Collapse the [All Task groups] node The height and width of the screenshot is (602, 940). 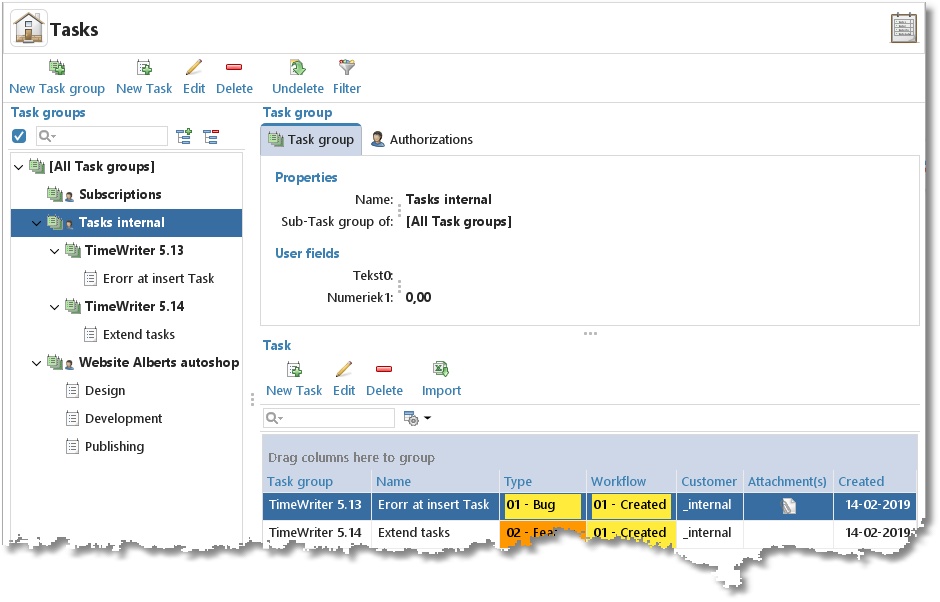19,167
